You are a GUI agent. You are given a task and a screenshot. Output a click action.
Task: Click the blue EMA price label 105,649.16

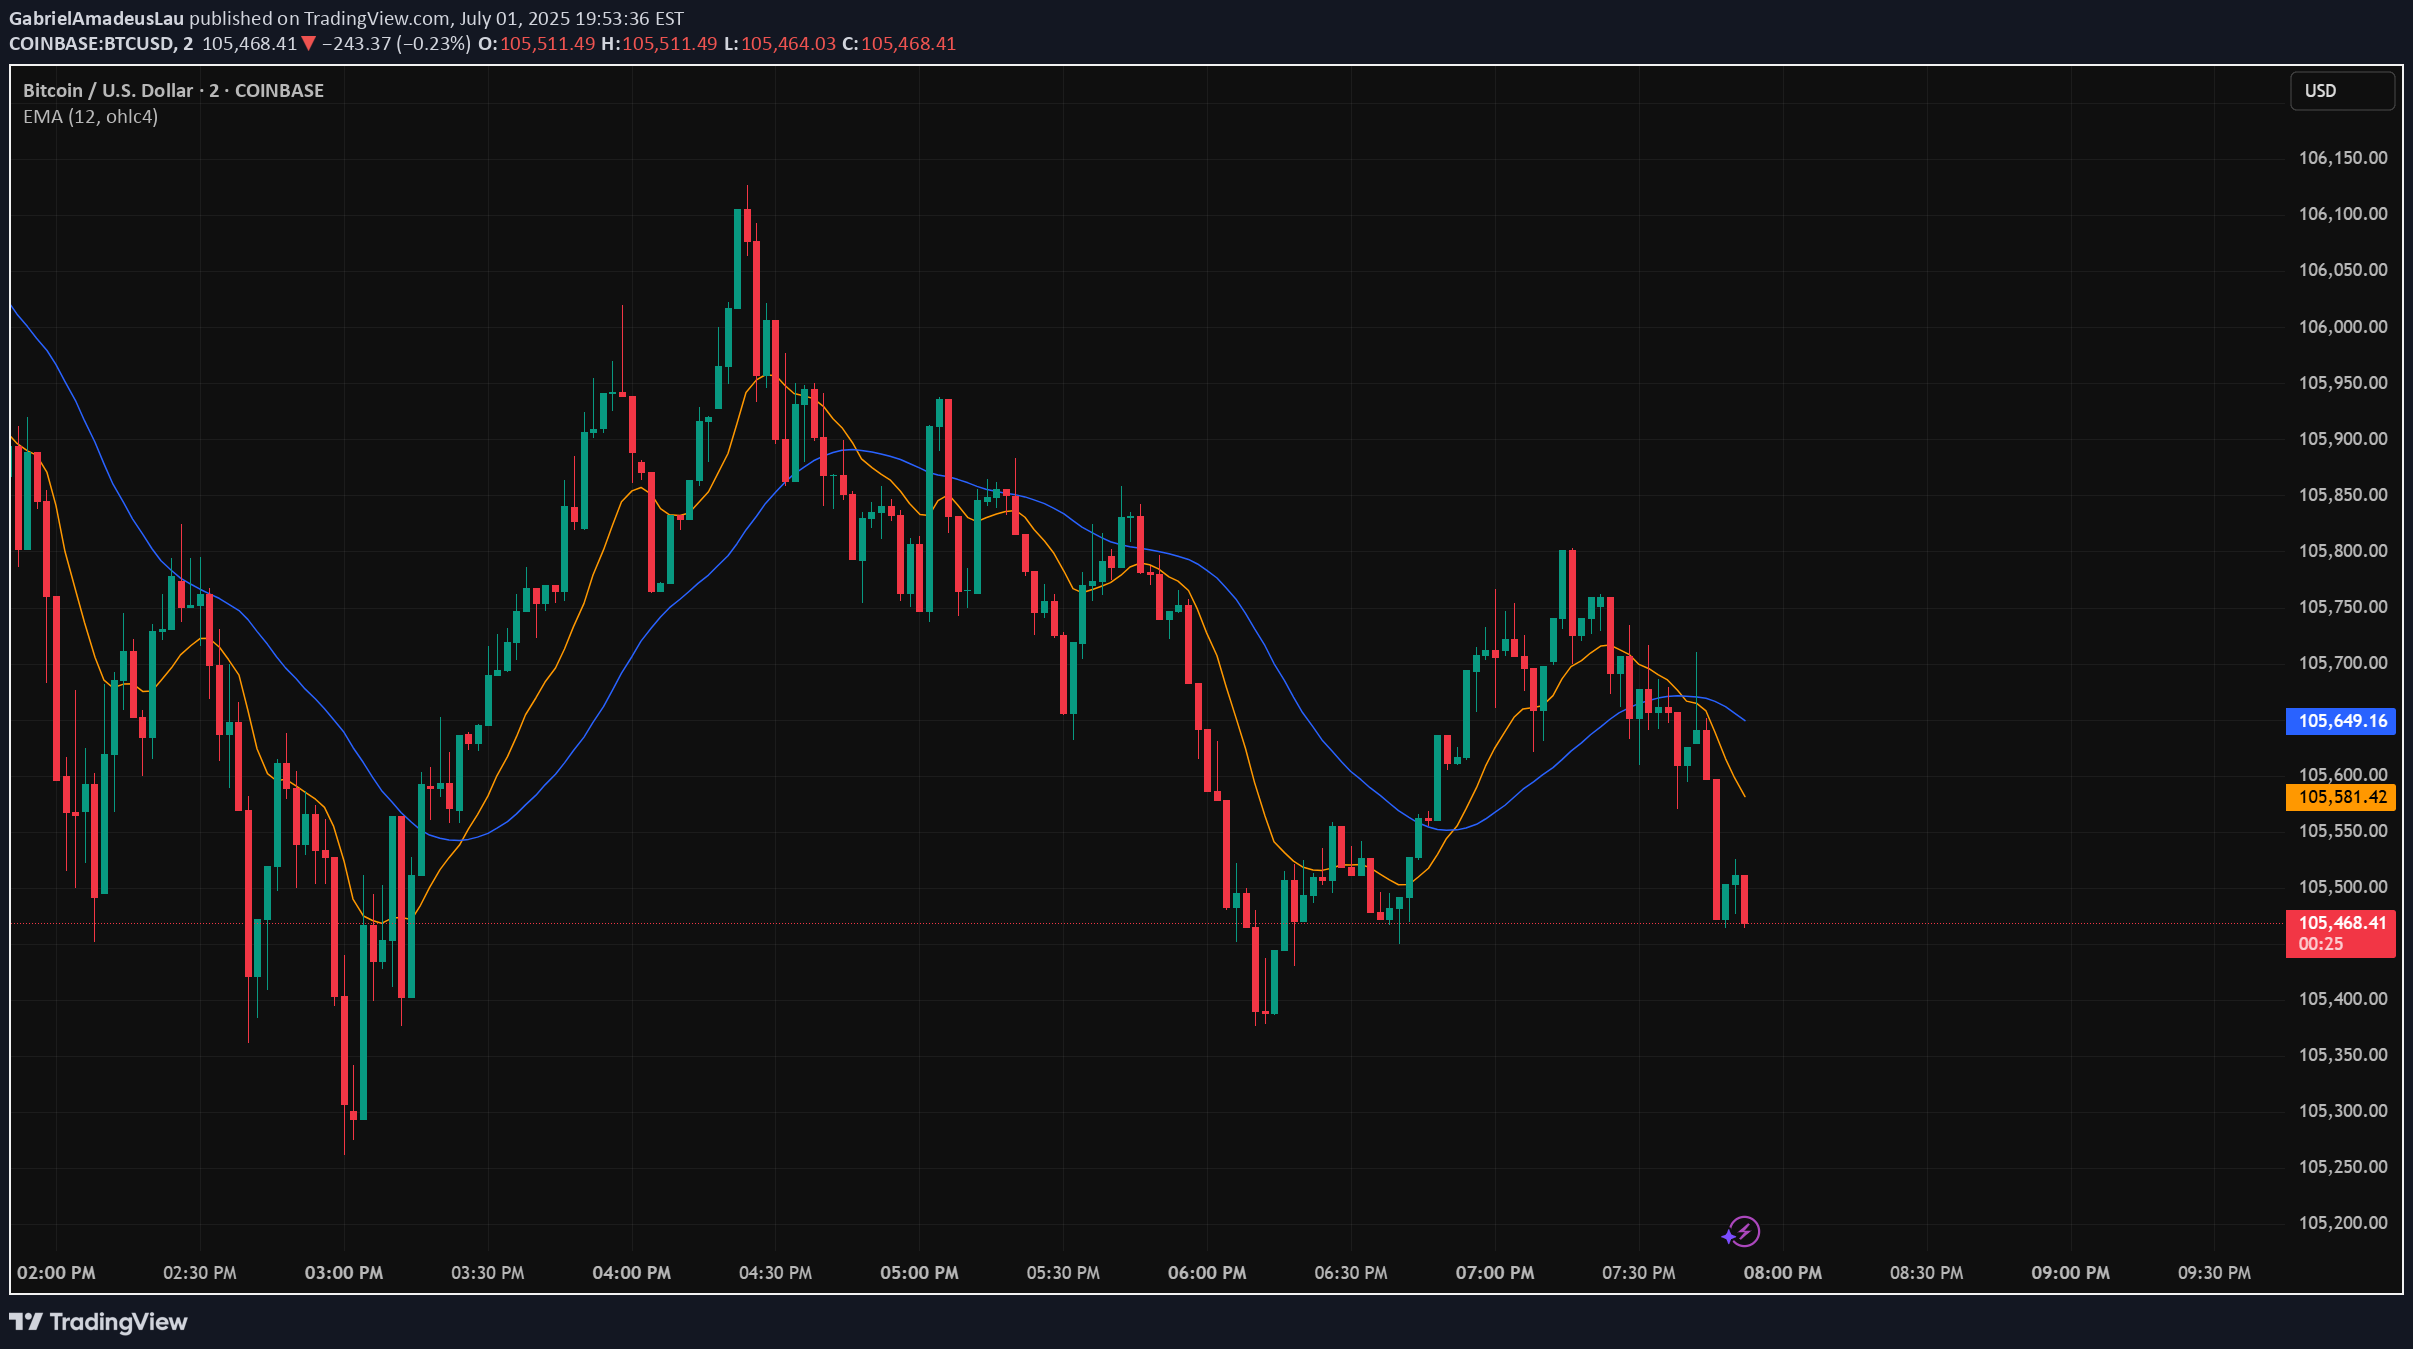click(2340, 721)
